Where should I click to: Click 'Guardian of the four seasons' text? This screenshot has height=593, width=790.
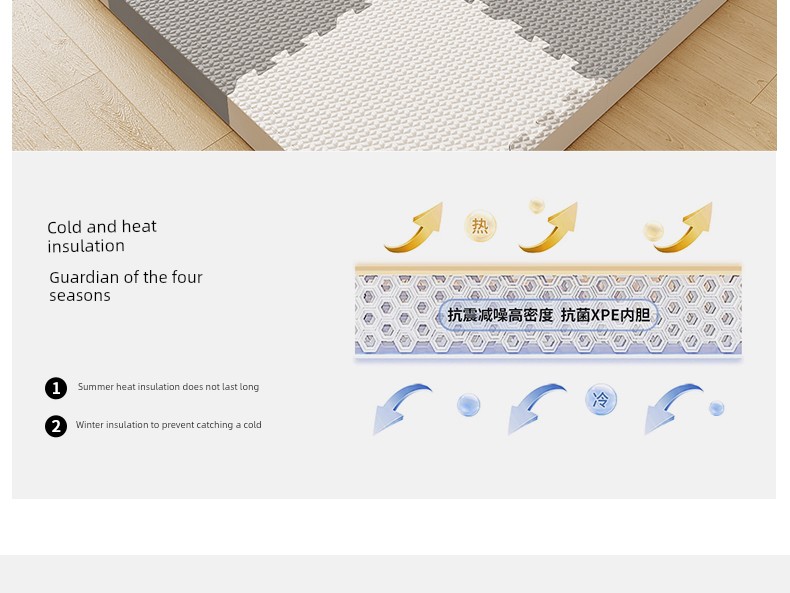point(126,286)
